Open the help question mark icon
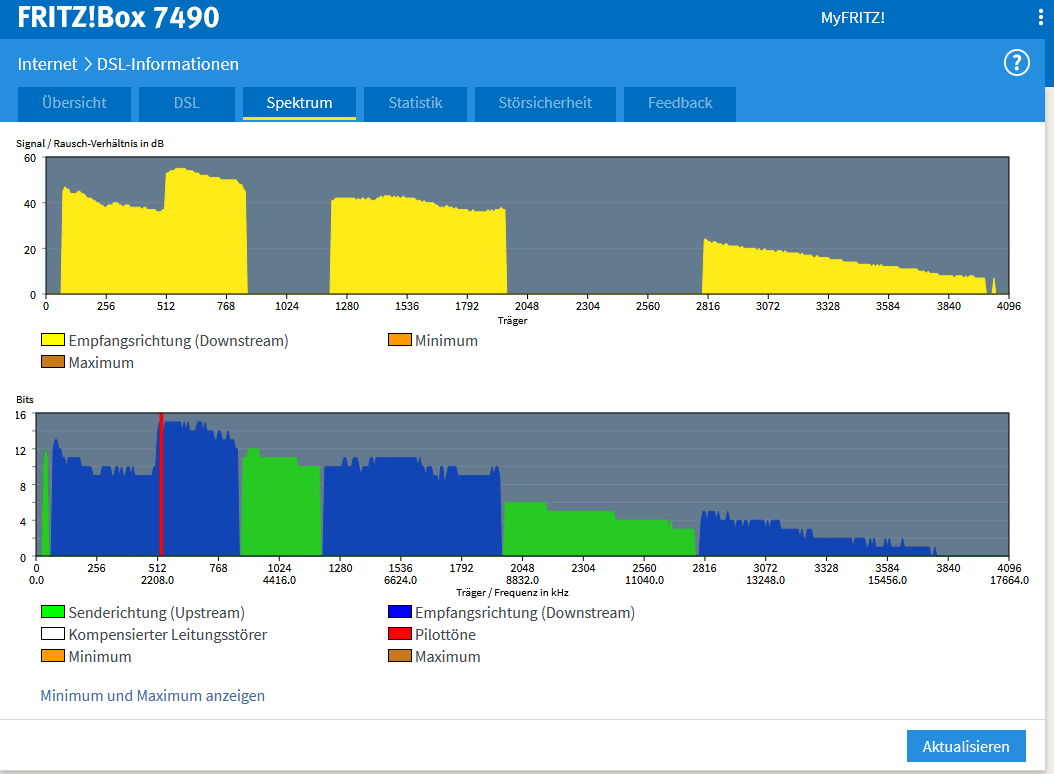Screen dimensions: 1054x774 pos(1016,63)
